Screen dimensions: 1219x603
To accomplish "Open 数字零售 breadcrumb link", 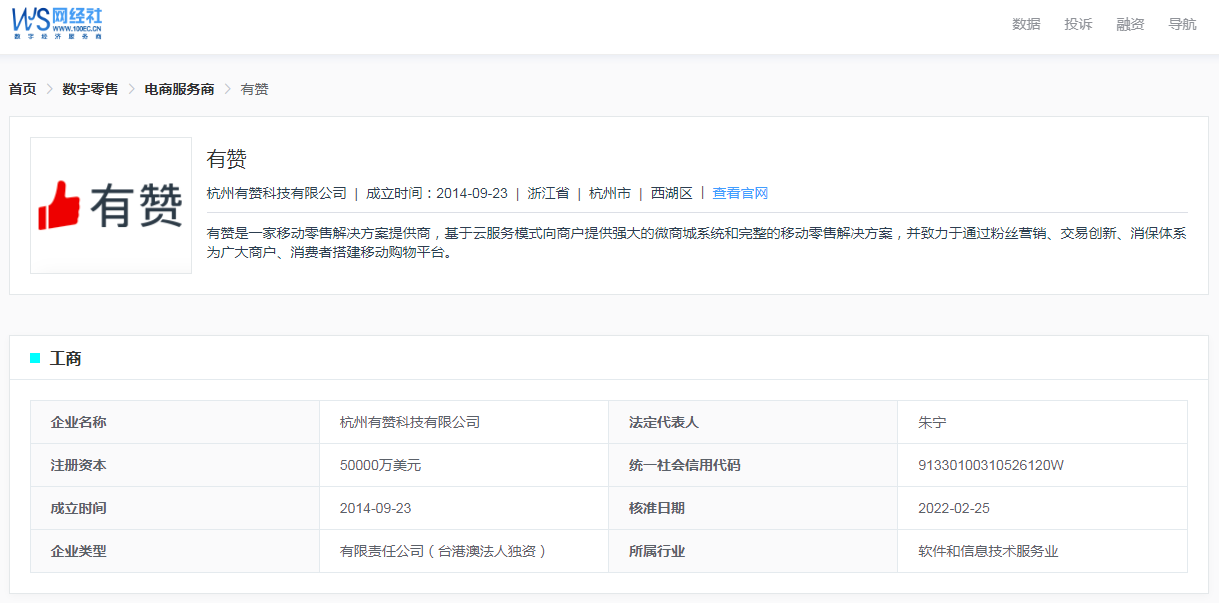I will pyautogui.click(x=90, y=89).
